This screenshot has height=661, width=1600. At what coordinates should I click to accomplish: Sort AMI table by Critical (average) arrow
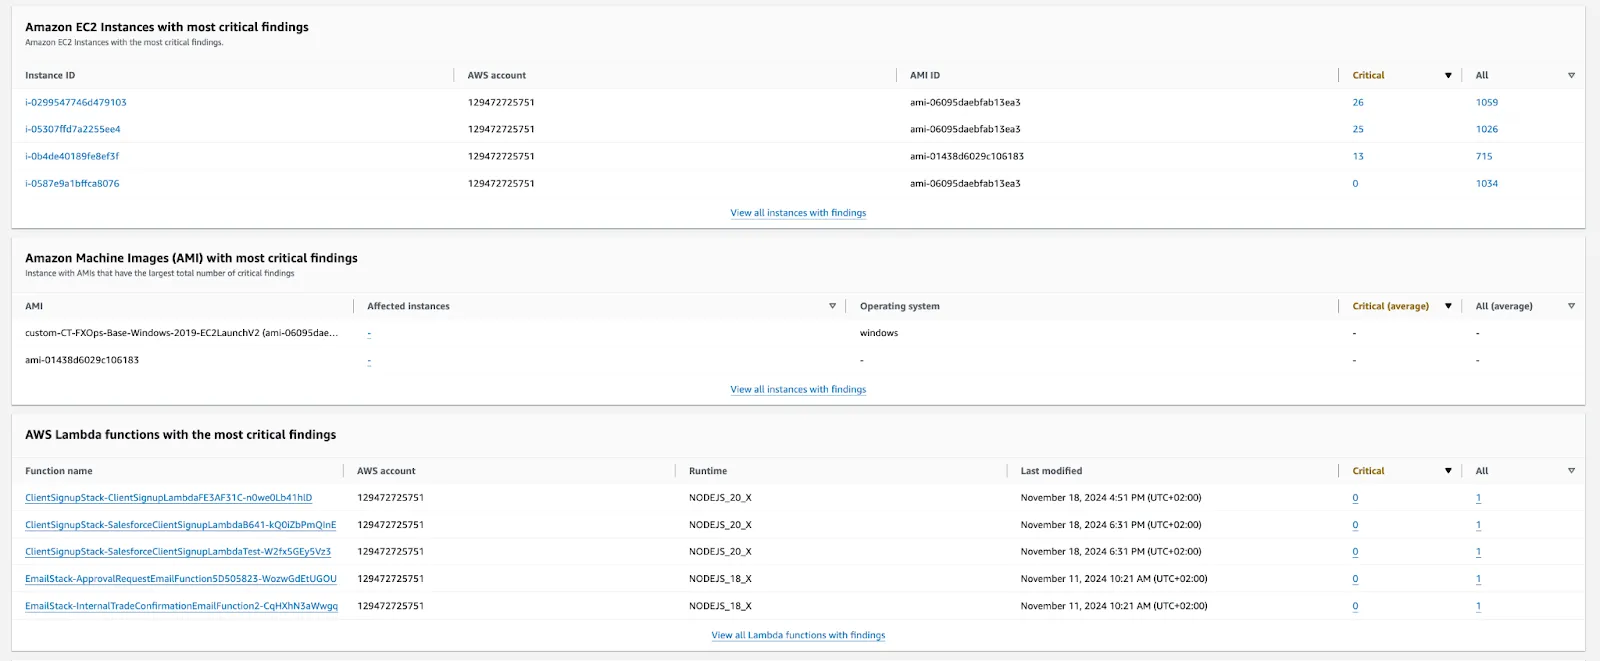pyautogui.click(x=1447, y=306)
